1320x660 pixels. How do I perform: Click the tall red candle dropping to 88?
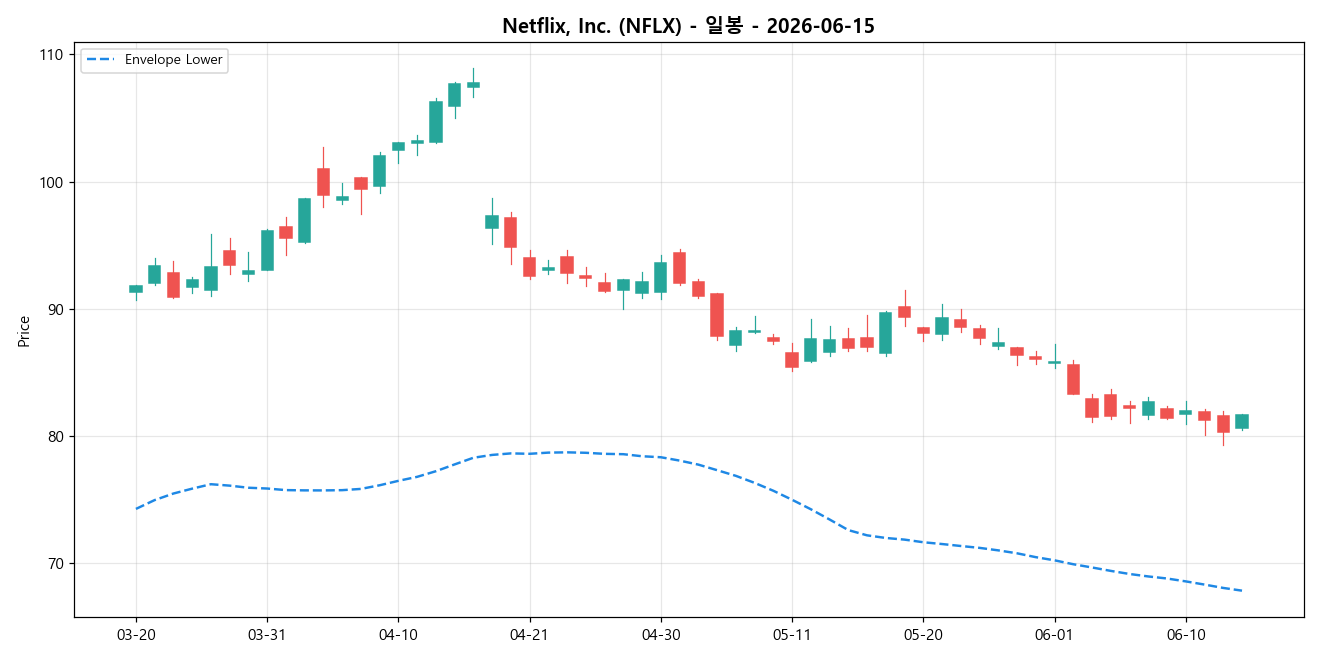(x=717, y=315)
